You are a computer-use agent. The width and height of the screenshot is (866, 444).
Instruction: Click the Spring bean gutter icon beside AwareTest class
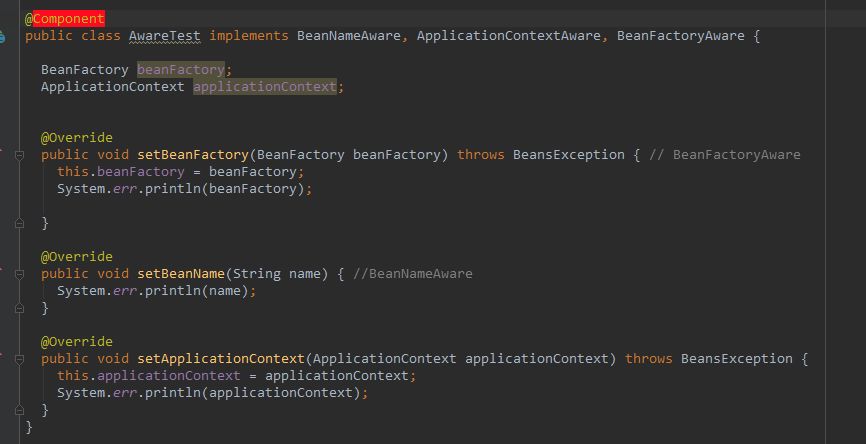click(3, 36)
